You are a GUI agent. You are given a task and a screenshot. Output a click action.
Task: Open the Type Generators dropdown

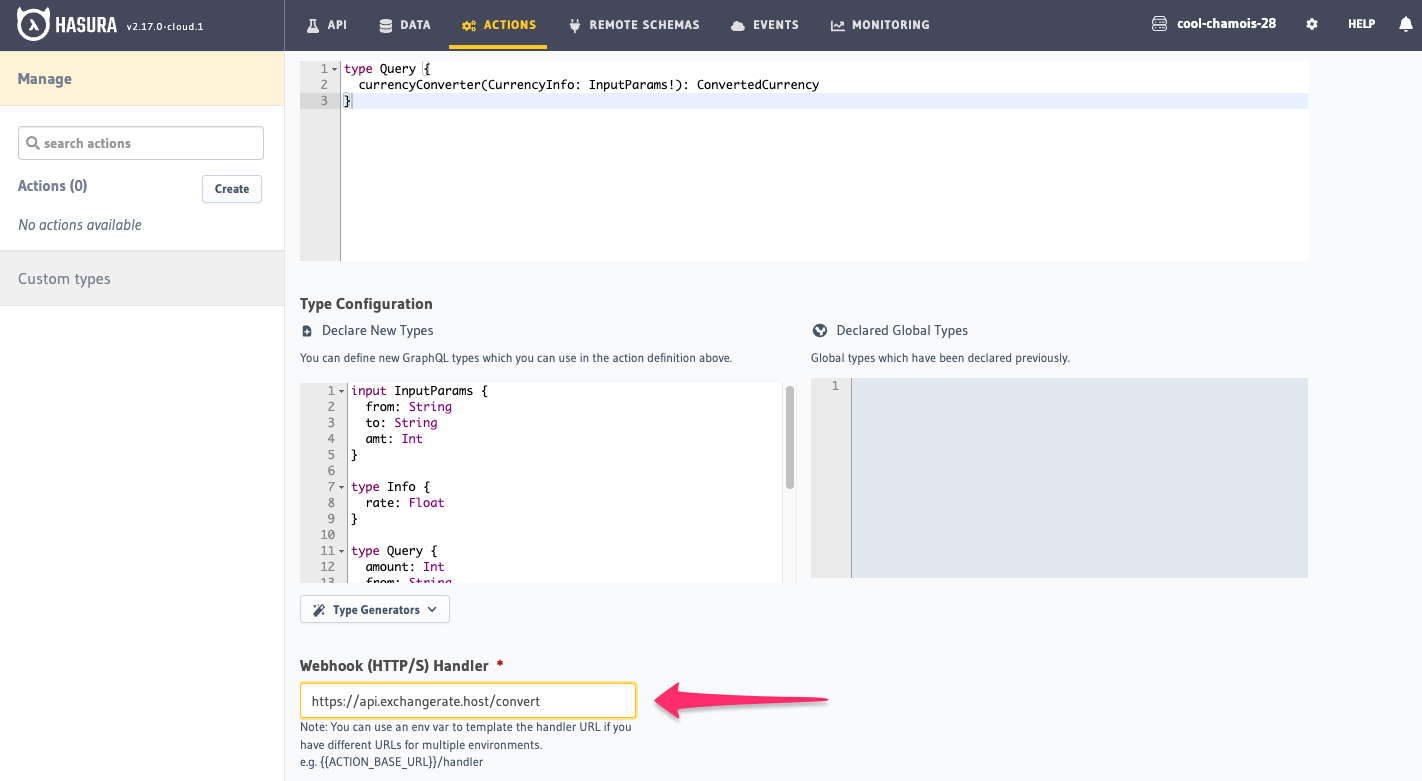tap(375, 609)
